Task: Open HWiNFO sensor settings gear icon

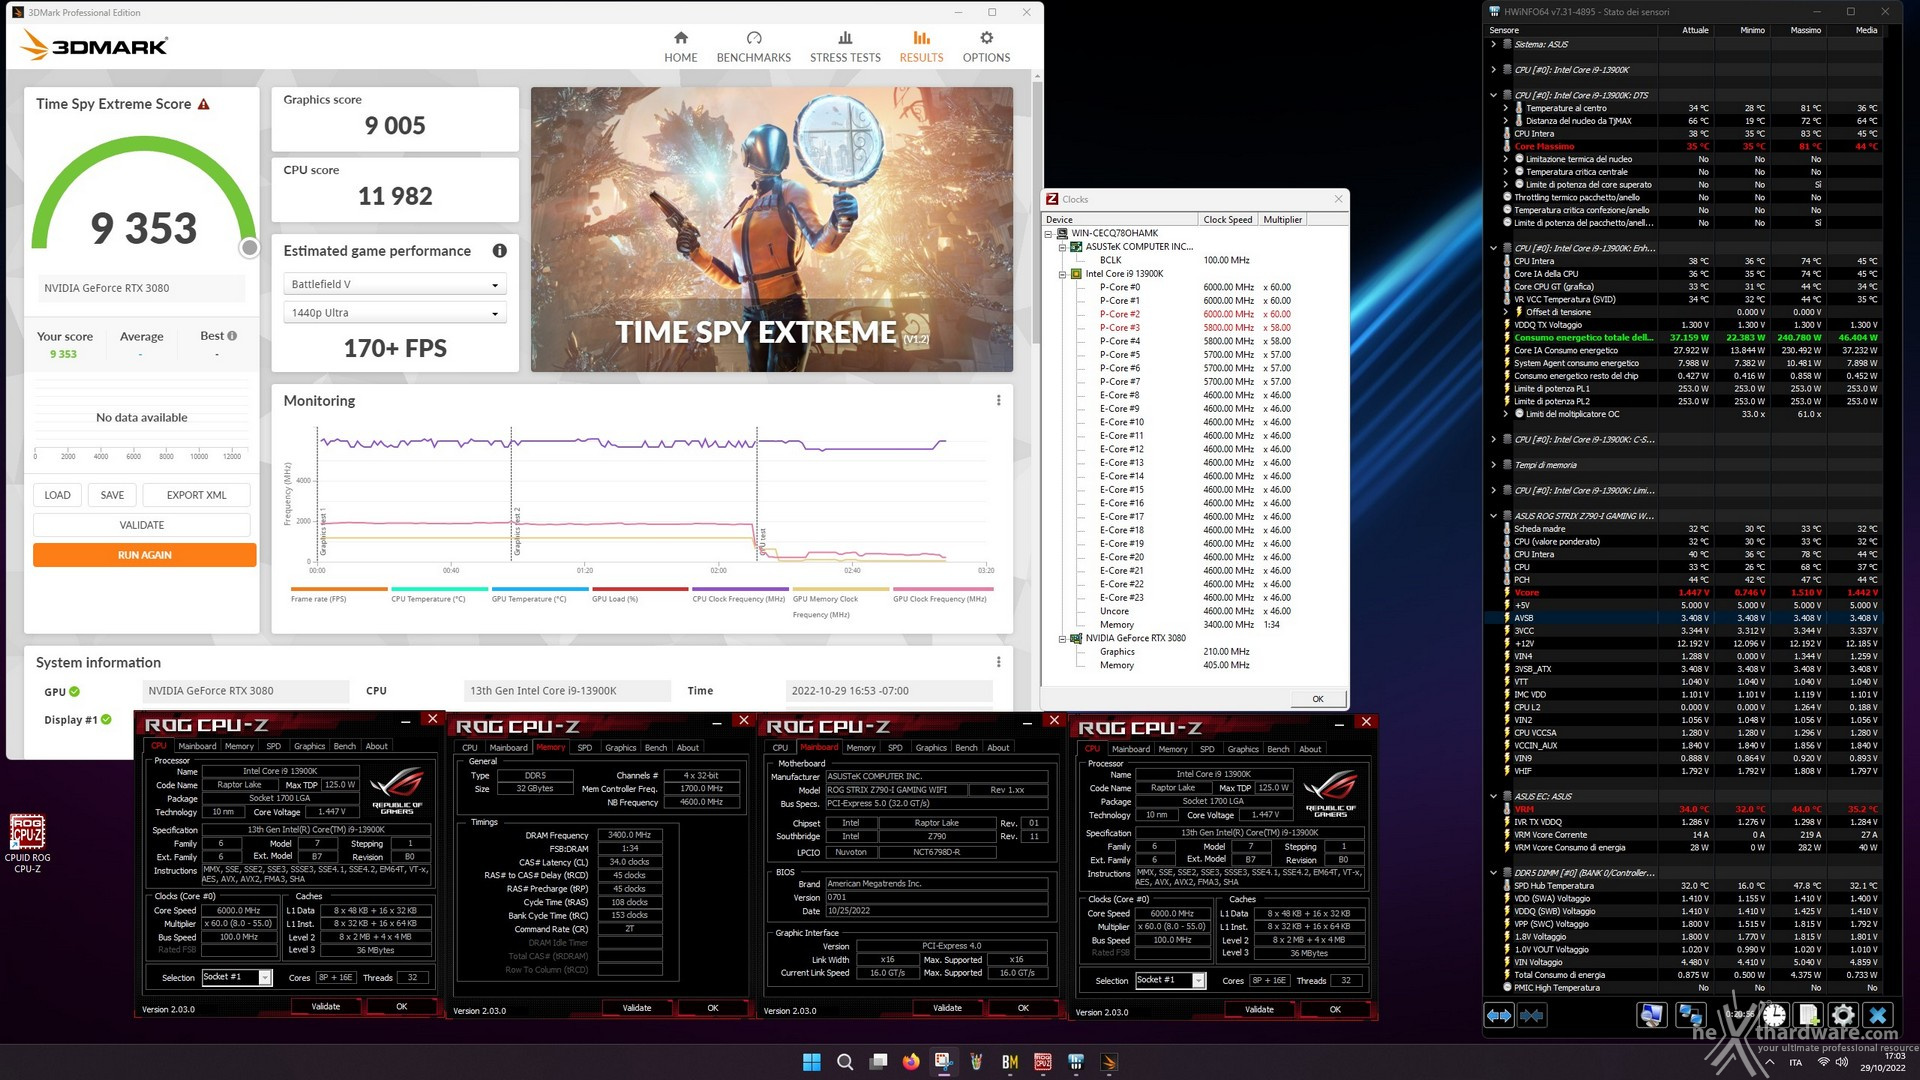Action: pos(1843,1015)
